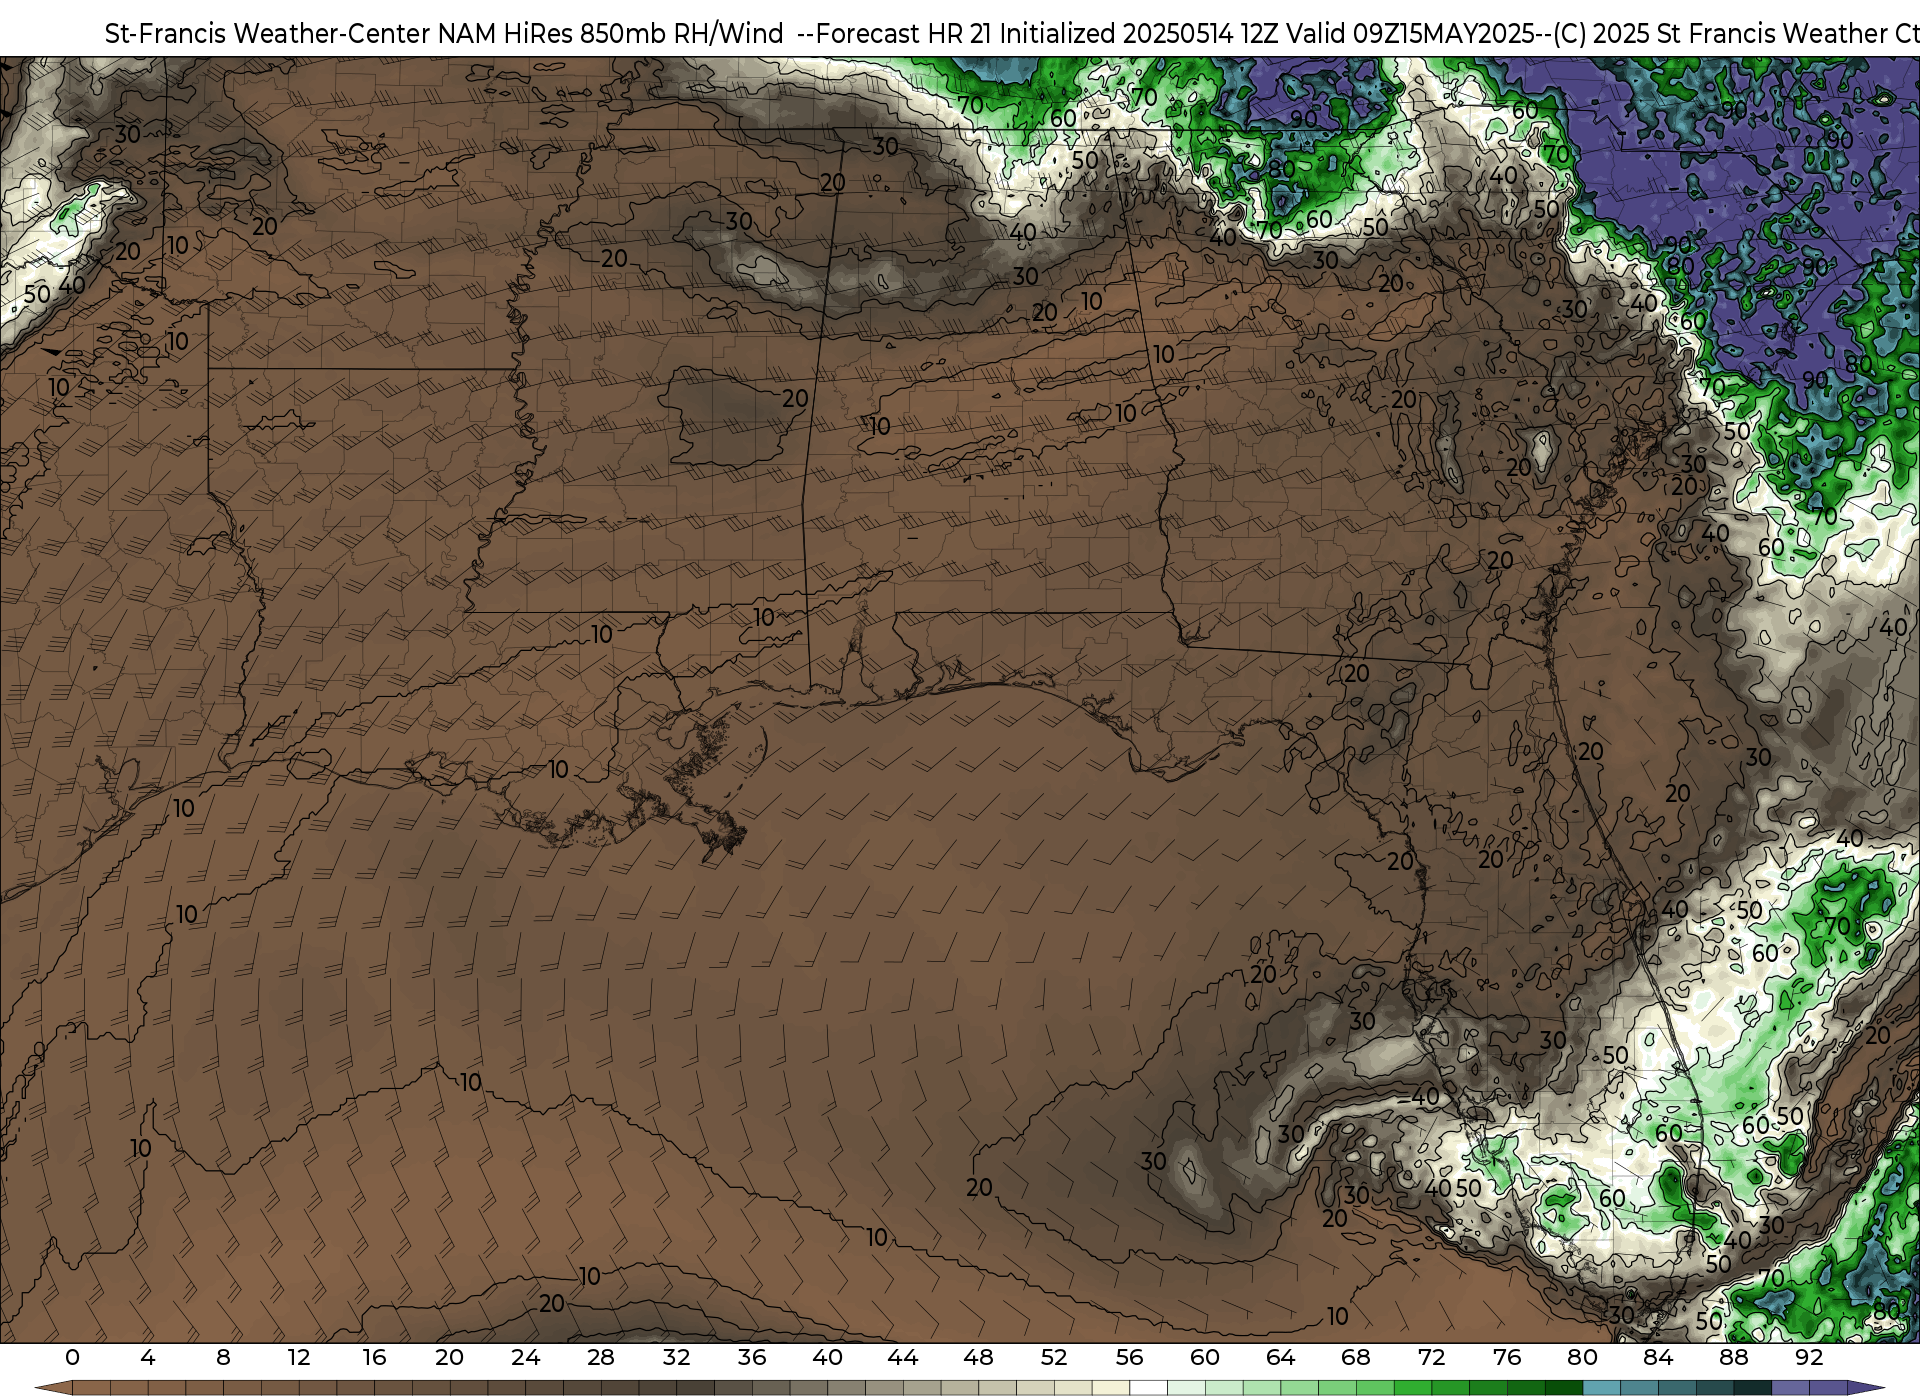The image size is (1920, 1400).
Task: Click the "850mb RH/Wind" product label
Action: [x=682, y=34]
